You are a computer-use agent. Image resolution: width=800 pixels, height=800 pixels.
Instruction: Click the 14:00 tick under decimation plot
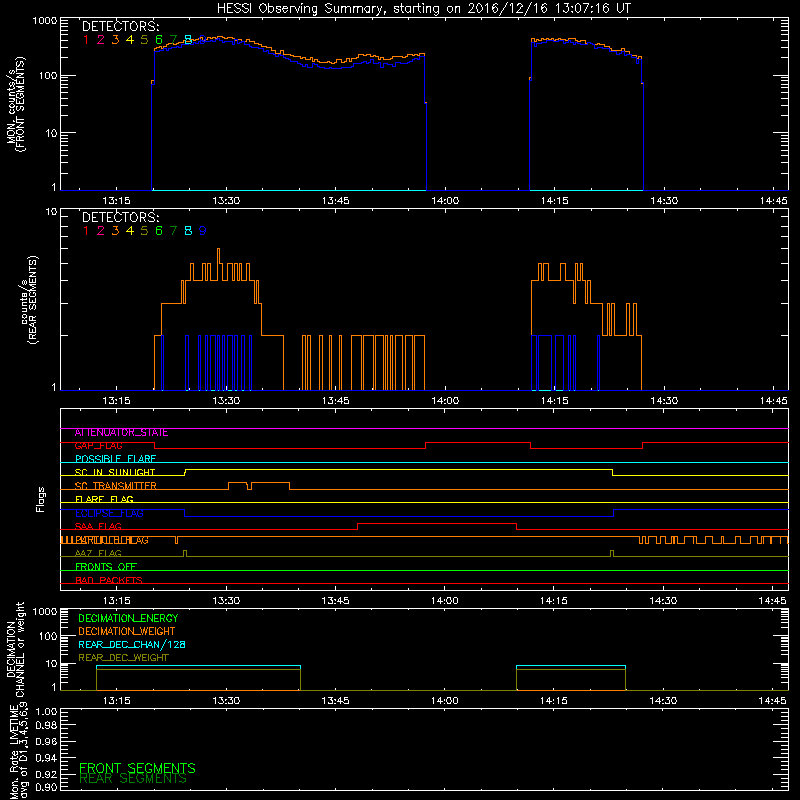[445, 701]
